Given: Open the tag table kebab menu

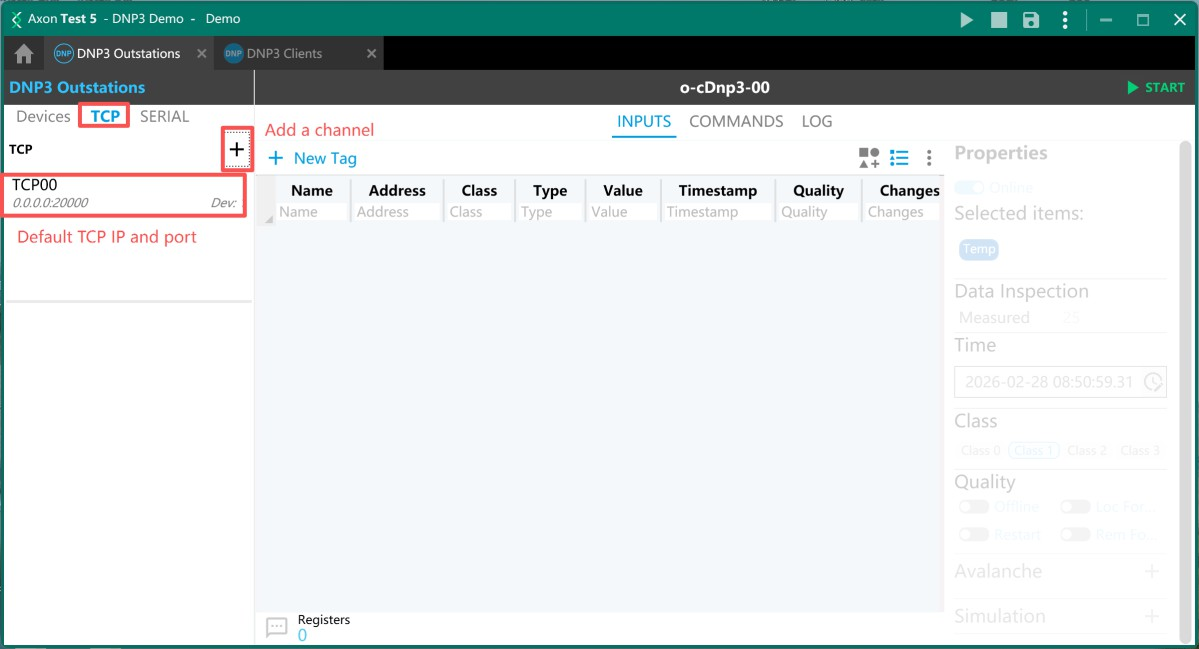Looking at the screenshot, I should [929, 158].
